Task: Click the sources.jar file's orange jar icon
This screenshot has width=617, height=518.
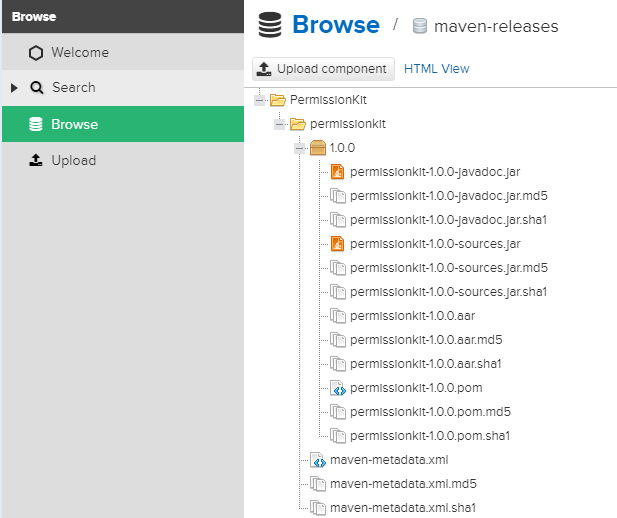Action: tap(338, 244)
